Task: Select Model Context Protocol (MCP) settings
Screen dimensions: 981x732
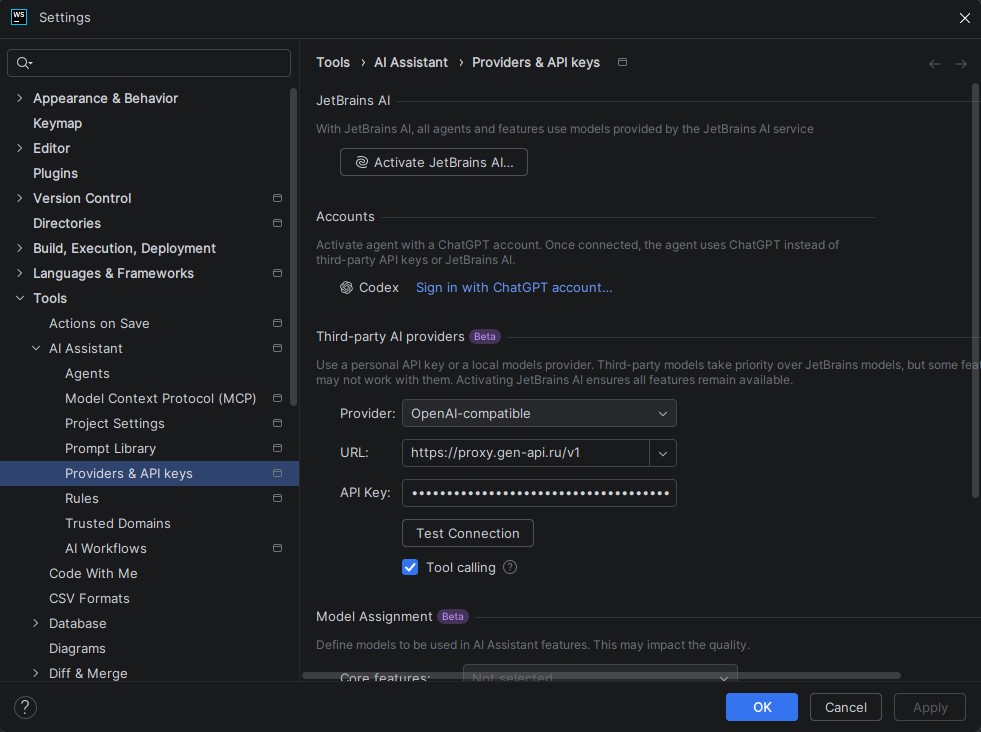Action: click(x=160, y=398)
